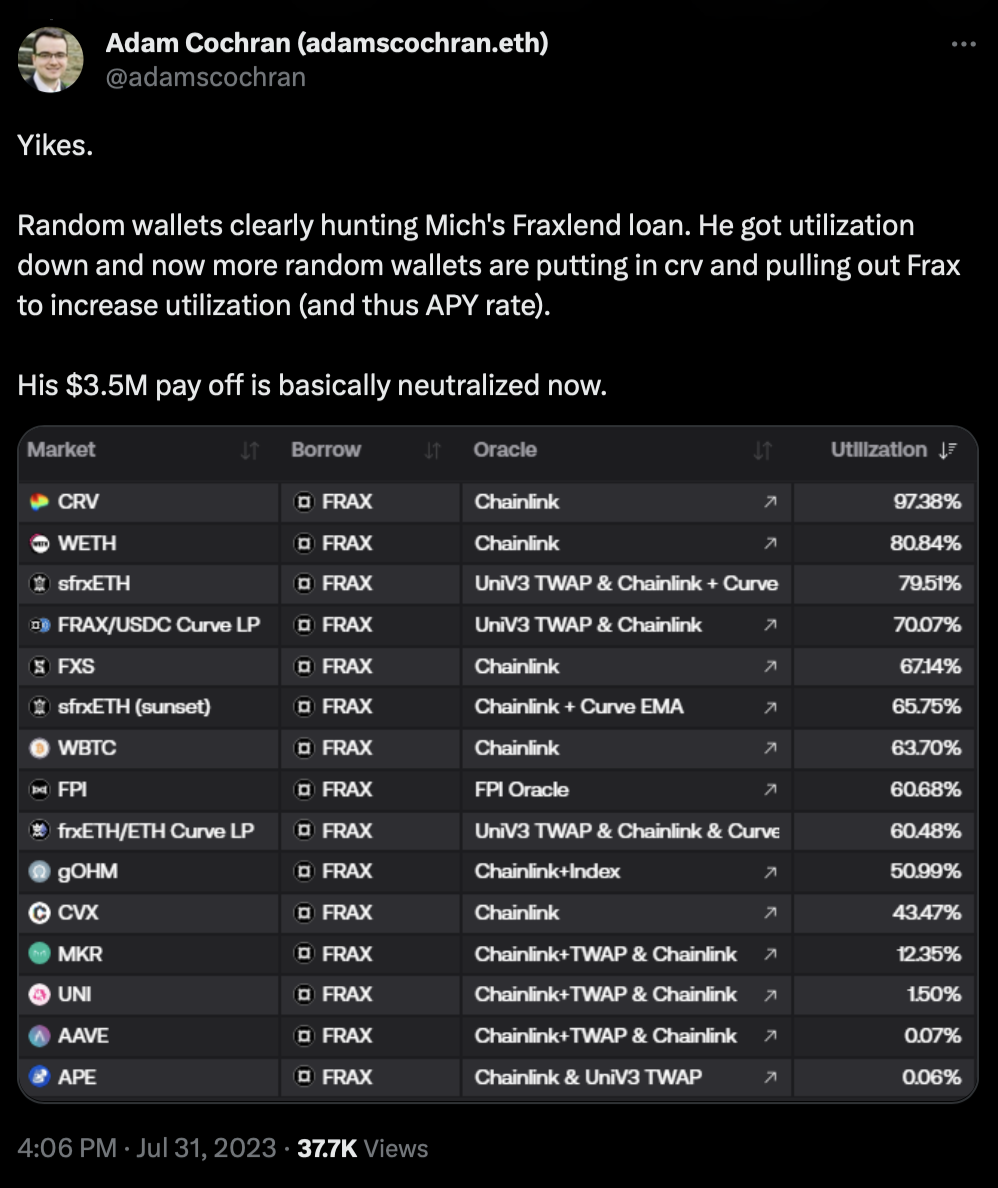This screenshot has height=1188, width=998.
Task: Open the tweet timestamp Jul 31, 2023
Action: click(206, 1148)
